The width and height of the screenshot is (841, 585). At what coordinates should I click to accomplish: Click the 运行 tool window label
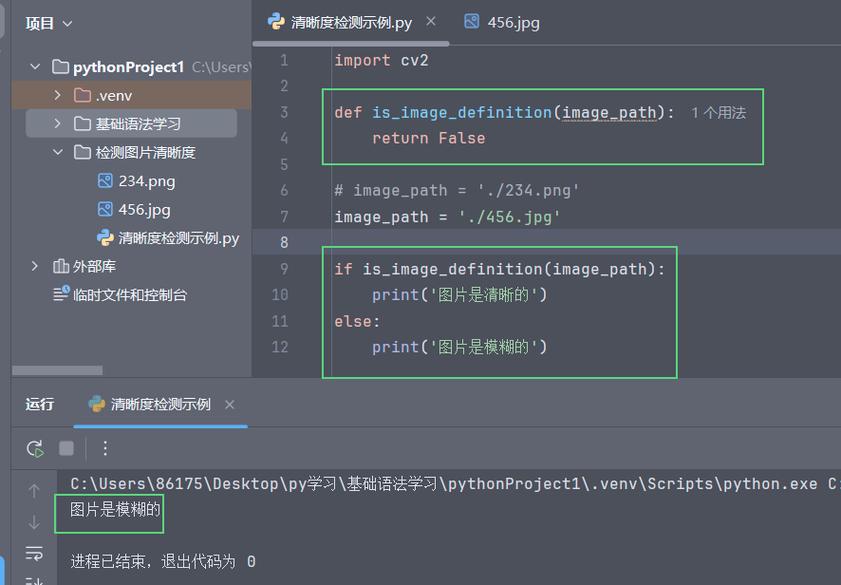[40, 404]
